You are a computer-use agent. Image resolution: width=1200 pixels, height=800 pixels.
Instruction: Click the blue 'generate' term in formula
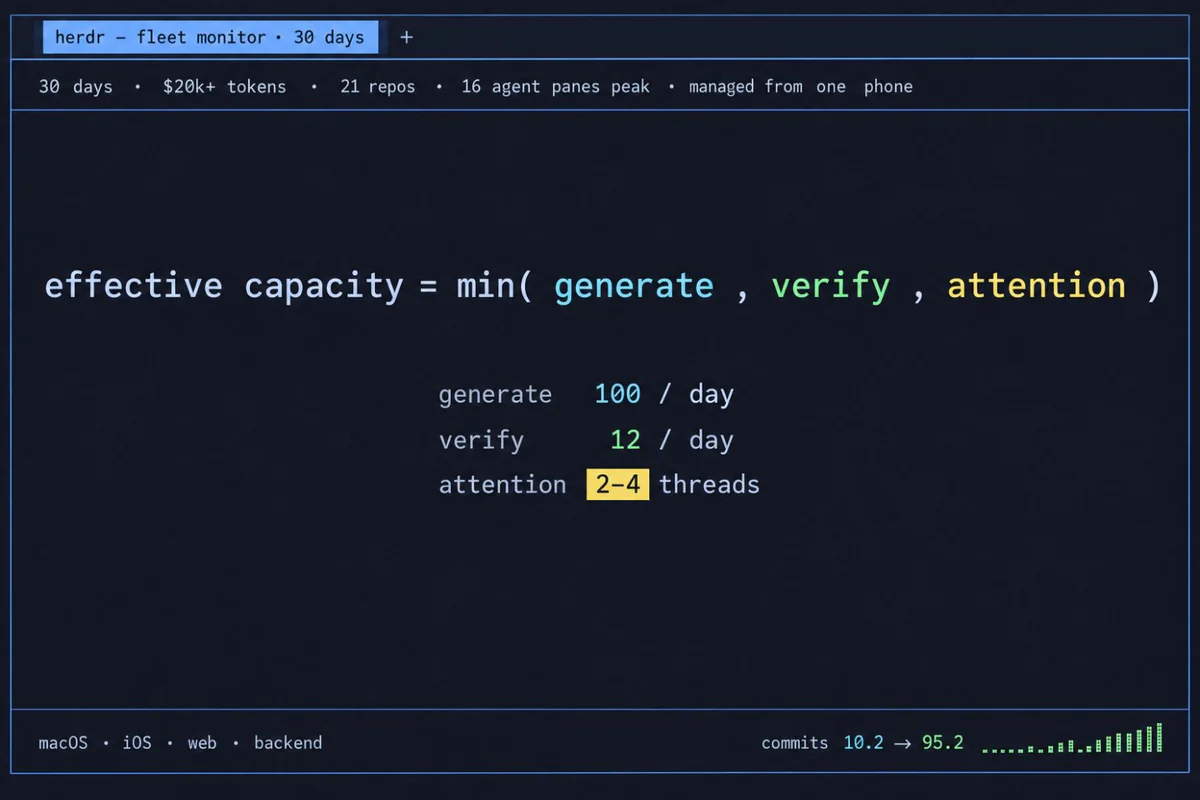634,286
